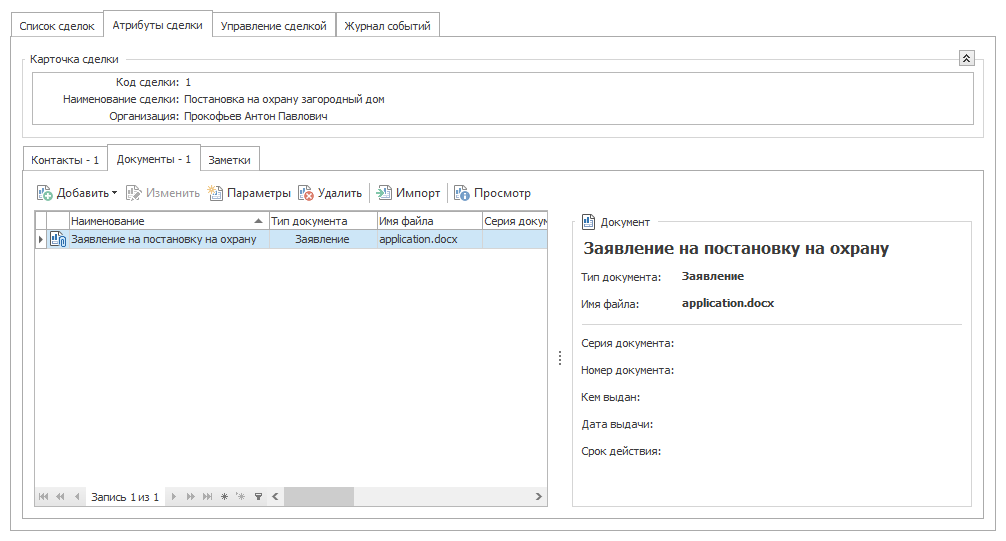The width and height of the screenshot is (1006, 541).
Task: Expand the Добавить dropdown arrow
Action: tap(114, 193)
